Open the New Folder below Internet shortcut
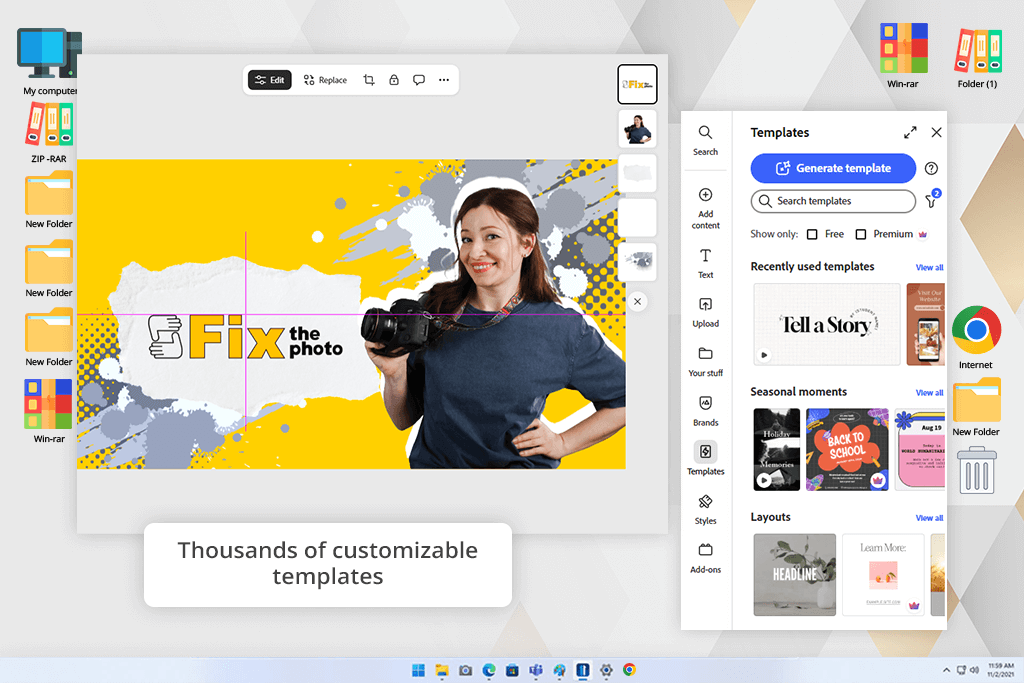 pos(976,408)
